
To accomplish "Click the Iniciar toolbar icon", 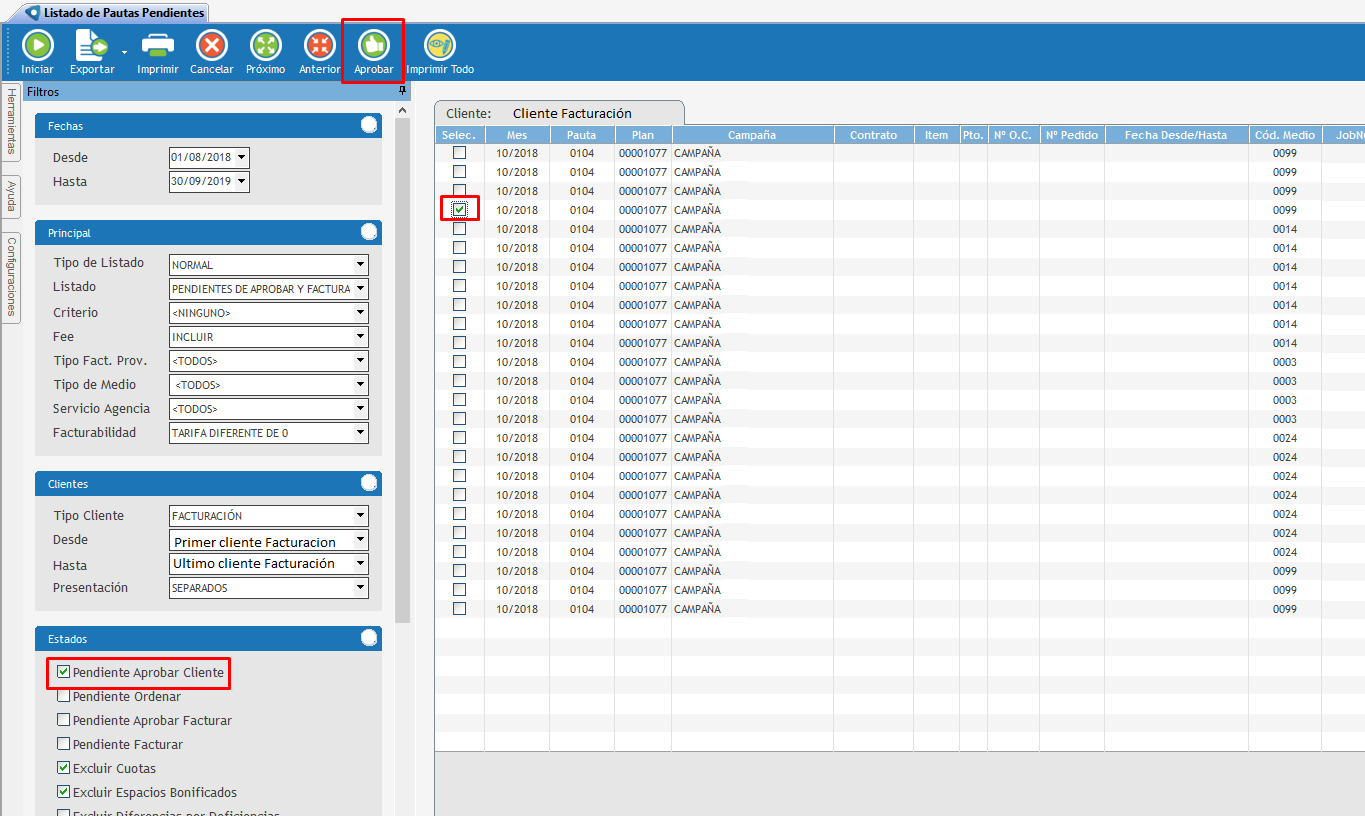I will click(37, 46).
